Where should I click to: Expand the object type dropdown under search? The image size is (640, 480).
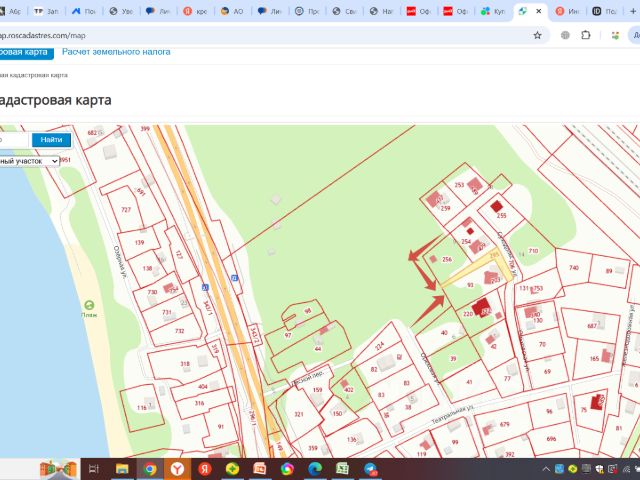(x=29, y=161)
